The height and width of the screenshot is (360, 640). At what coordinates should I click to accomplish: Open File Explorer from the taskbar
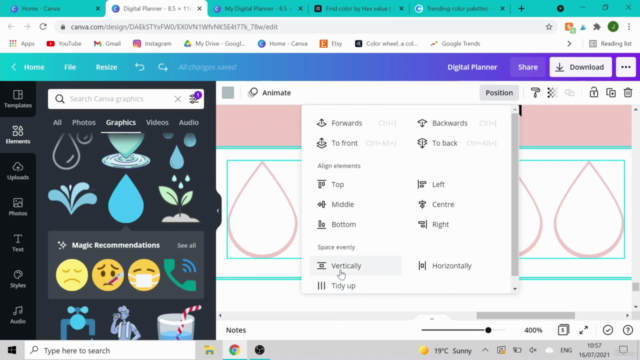tap(209, 350)
